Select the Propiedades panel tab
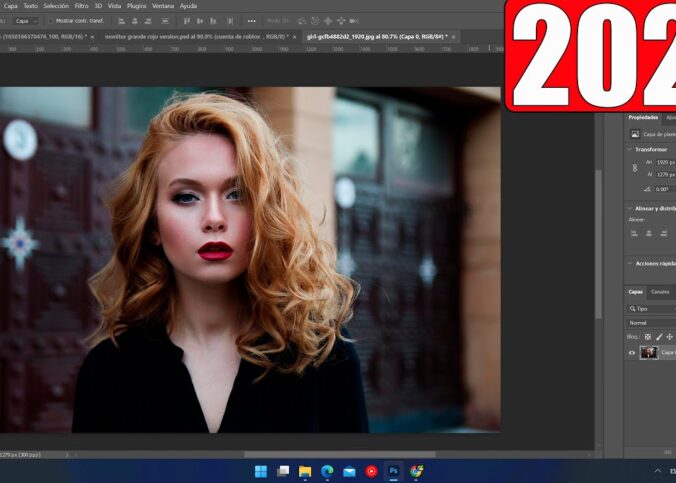 [x=643, y=117]
